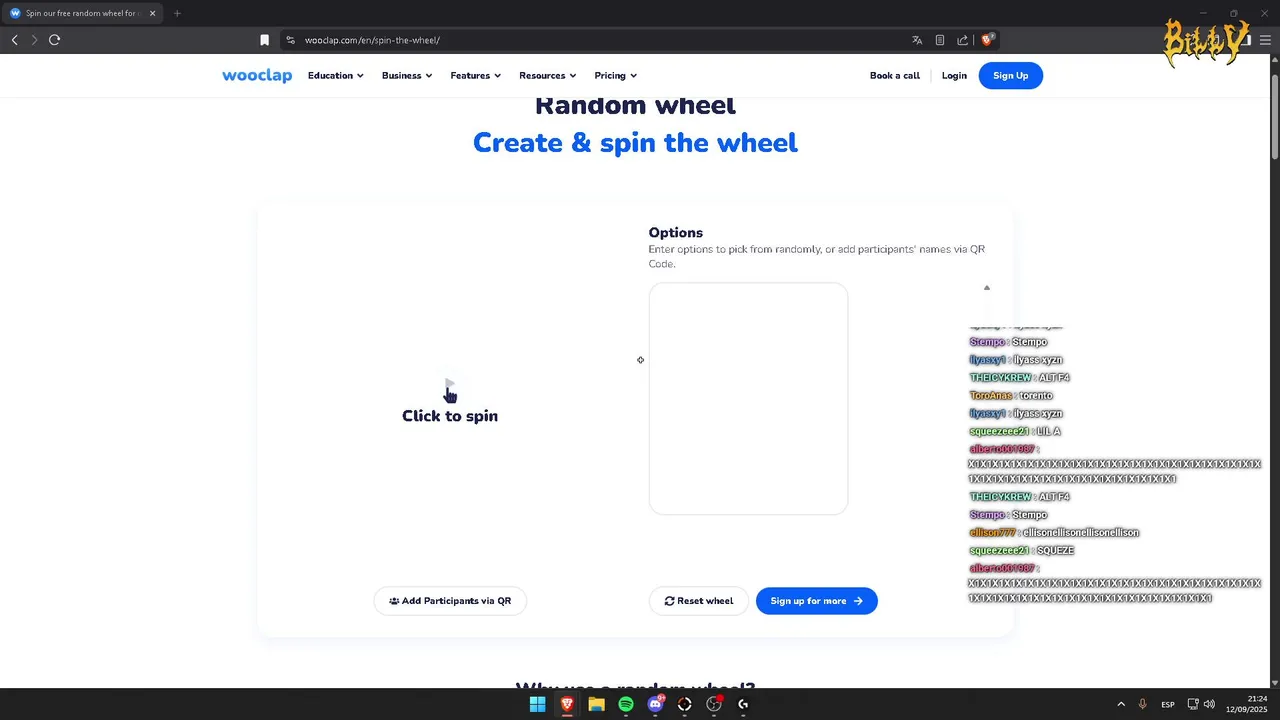Click the Sign Up button
The height and width of the screenshot is (720, 1280).
[1010, 75]
